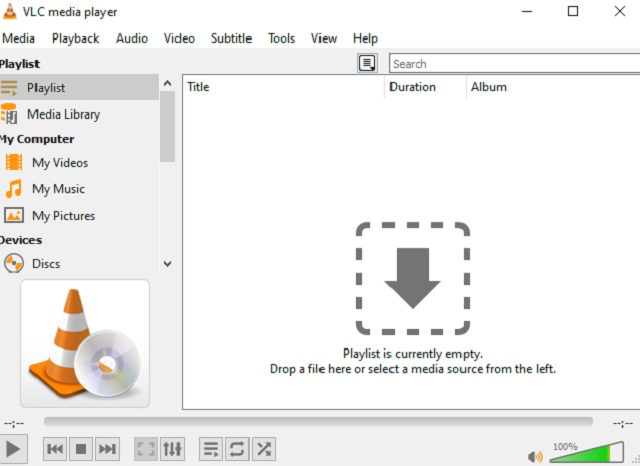Click the My Videos film icon
This screenshot has height=466, width=640.
point(13,162)
